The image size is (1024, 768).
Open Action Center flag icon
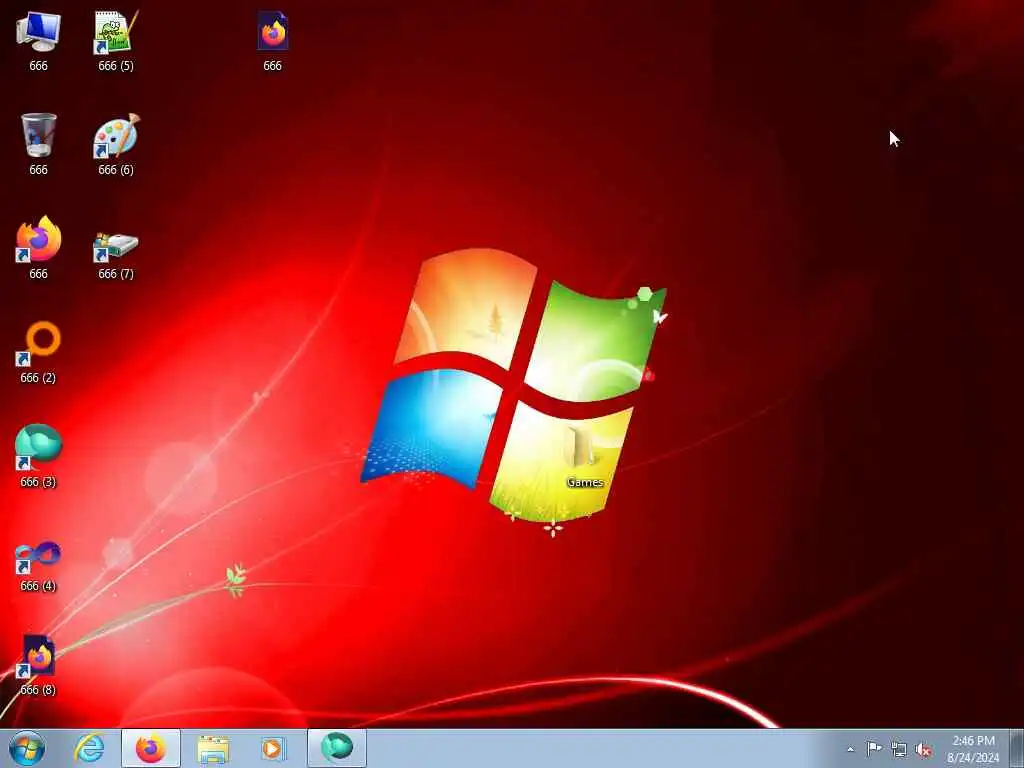click(x=874, y=749)
